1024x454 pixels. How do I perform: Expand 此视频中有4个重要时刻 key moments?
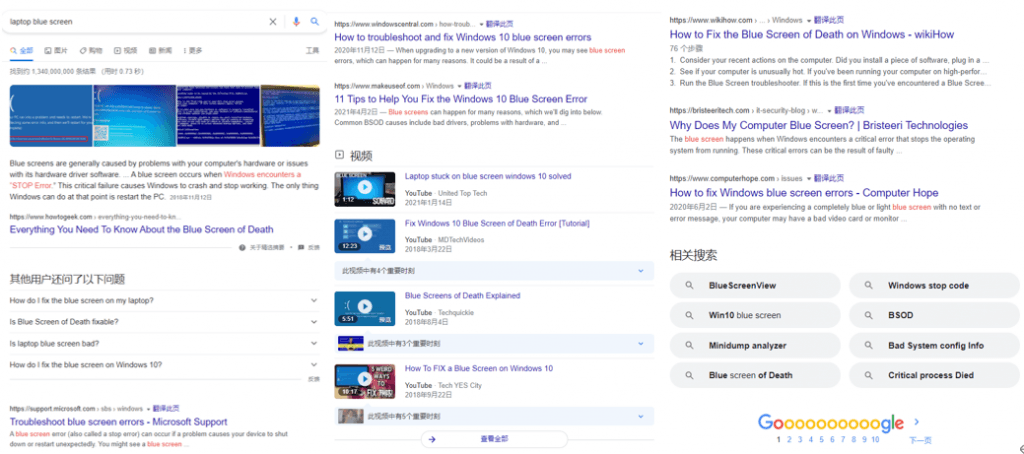tap(494, 270)
